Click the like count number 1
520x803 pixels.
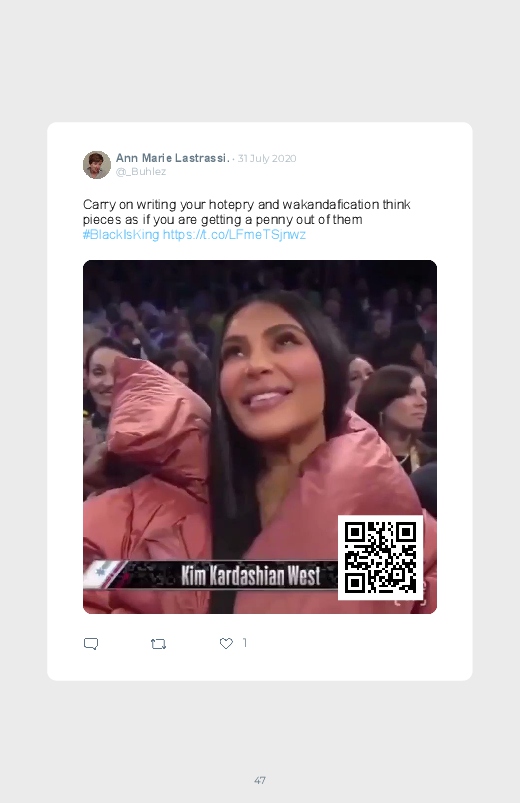tap(245, 643)
